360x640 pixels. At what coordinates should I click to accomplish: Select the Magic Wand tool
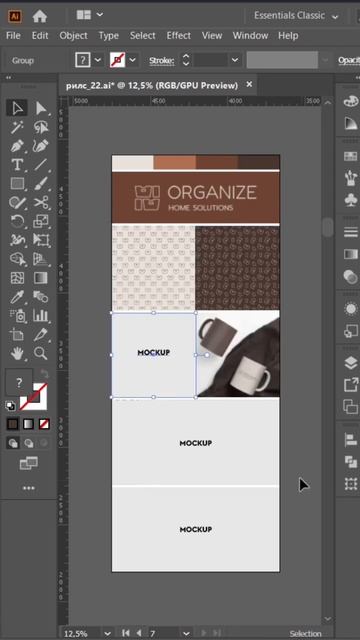17,127
